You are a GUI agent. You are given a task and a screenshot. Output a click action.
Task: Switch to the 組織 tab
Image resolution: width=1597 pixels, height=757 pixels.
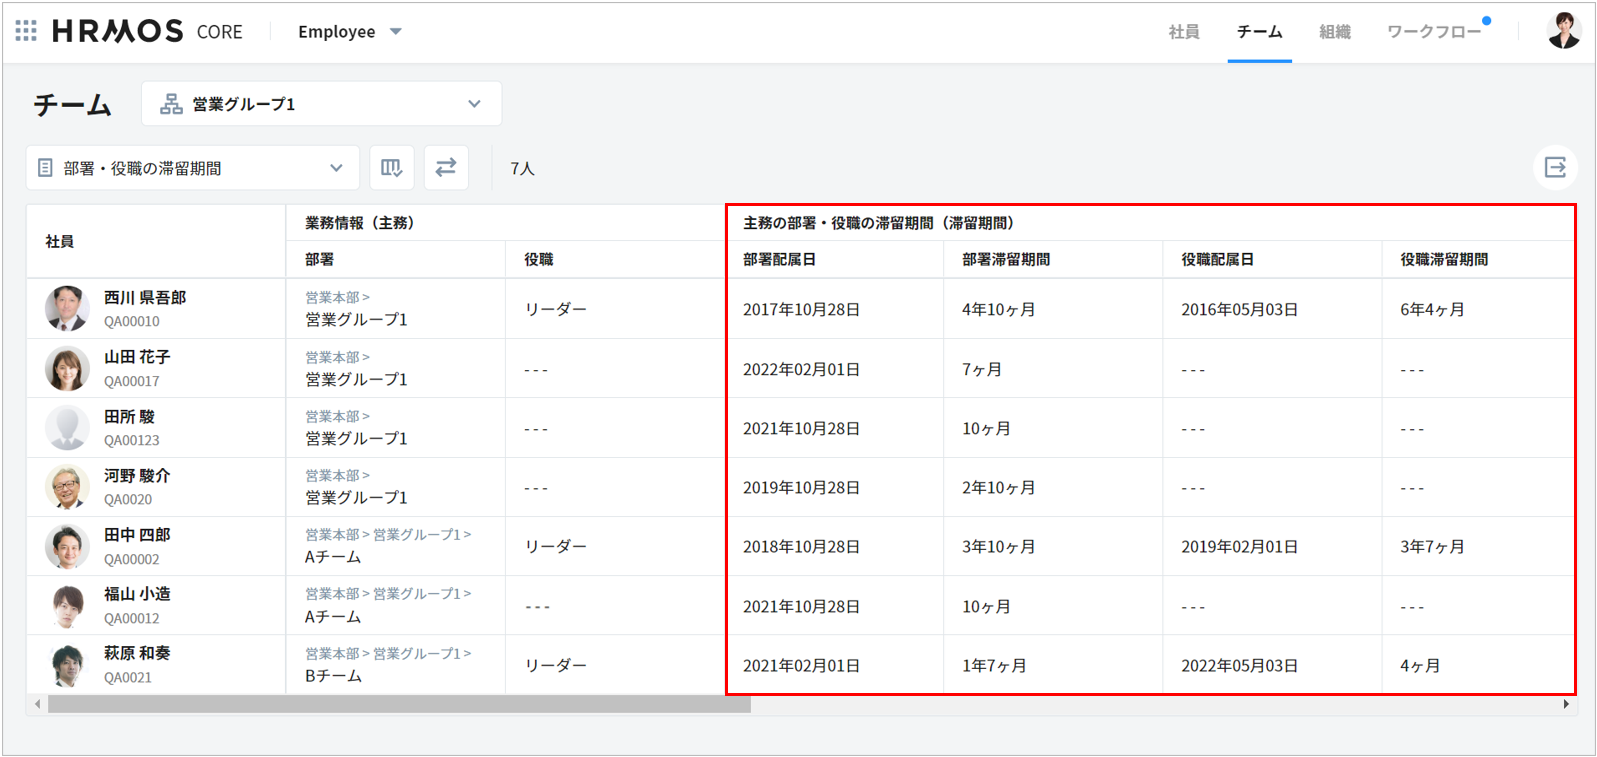tap(1334, 32)
